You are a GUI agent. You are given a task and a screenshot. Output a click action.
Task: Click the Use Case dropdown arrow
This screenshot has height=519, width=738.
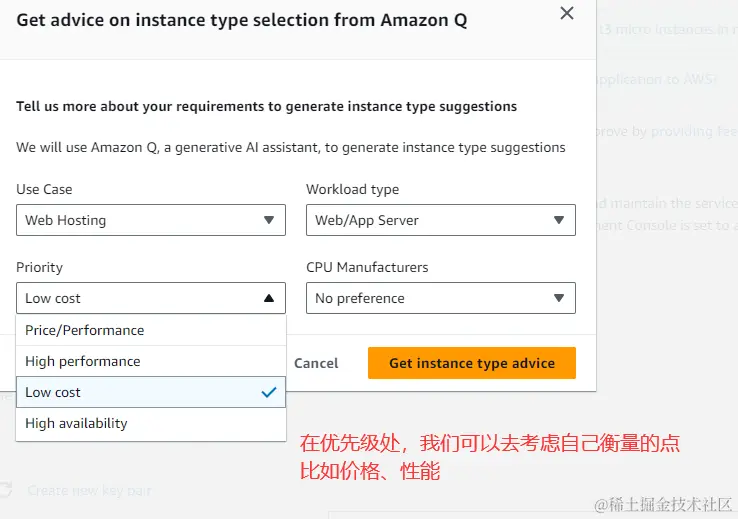pyautogui.click(x=268, y=220)
